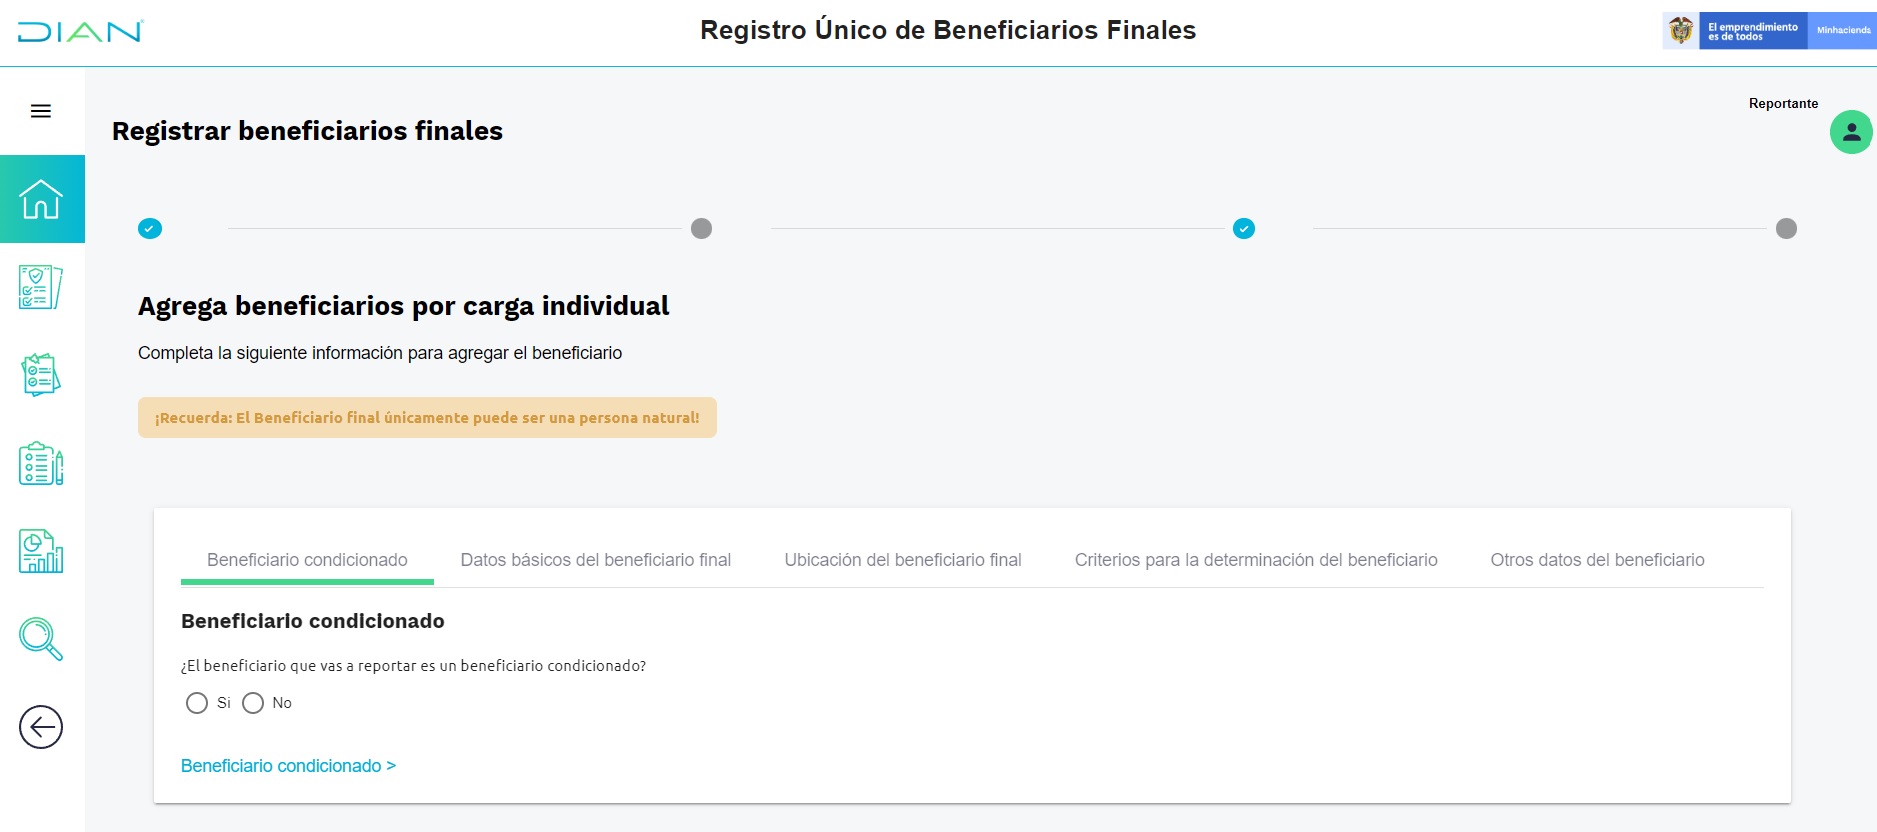Switch to Beneficiario condicionado tab

click(307, 560)
